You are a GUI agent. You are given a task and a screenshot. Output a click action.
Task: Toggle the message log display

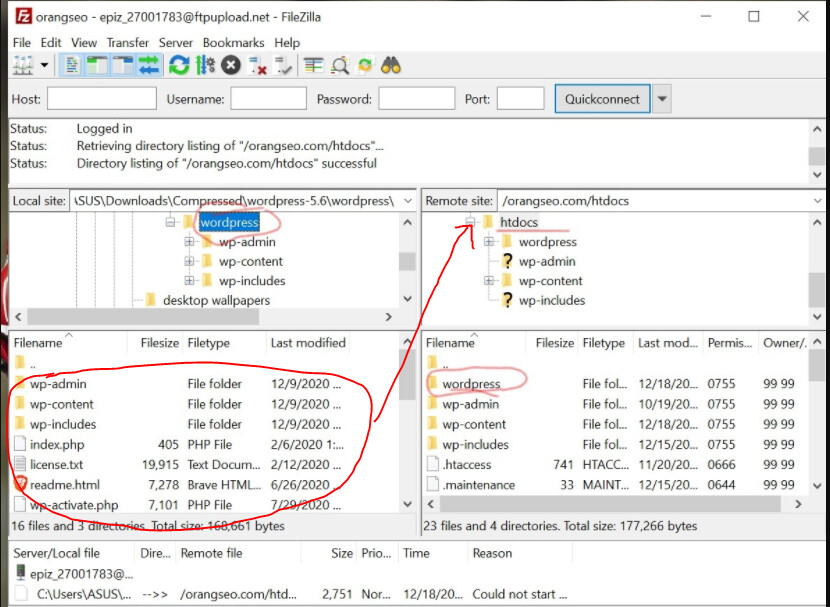pyautogui.click(x=71, y=66)
